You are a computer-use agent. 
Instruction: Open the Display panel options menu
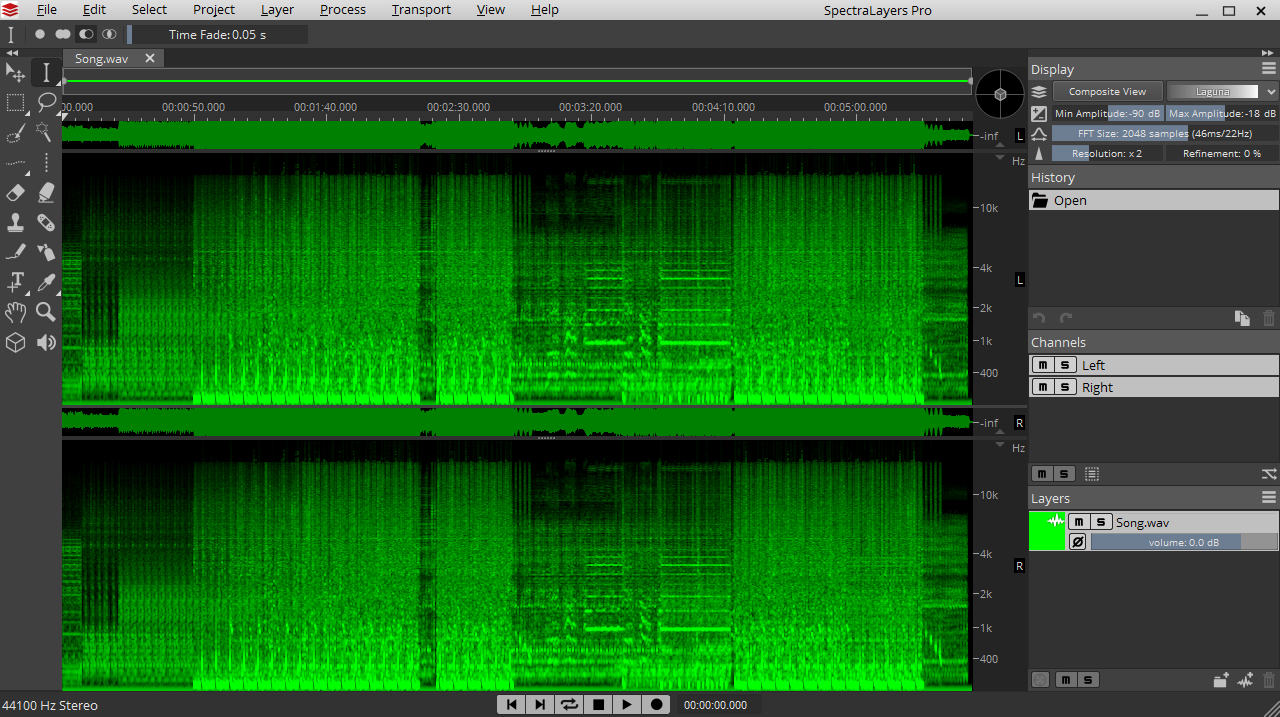[x=1268, y=68]
